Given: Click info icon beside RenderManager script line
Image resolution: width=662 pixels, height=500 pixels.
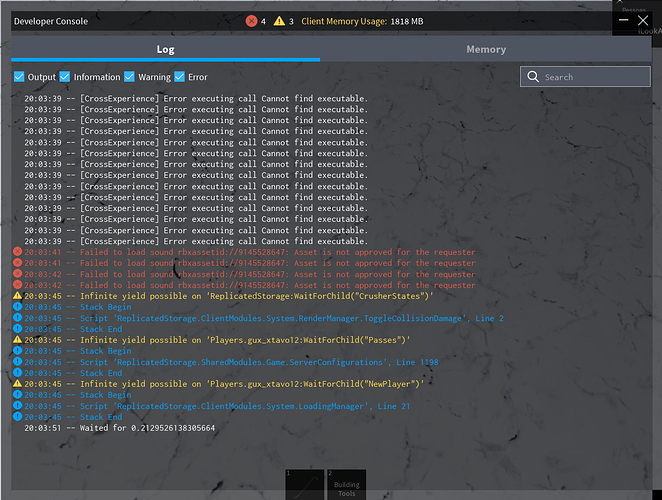Looking at the screenshot, I should [17, 318].
